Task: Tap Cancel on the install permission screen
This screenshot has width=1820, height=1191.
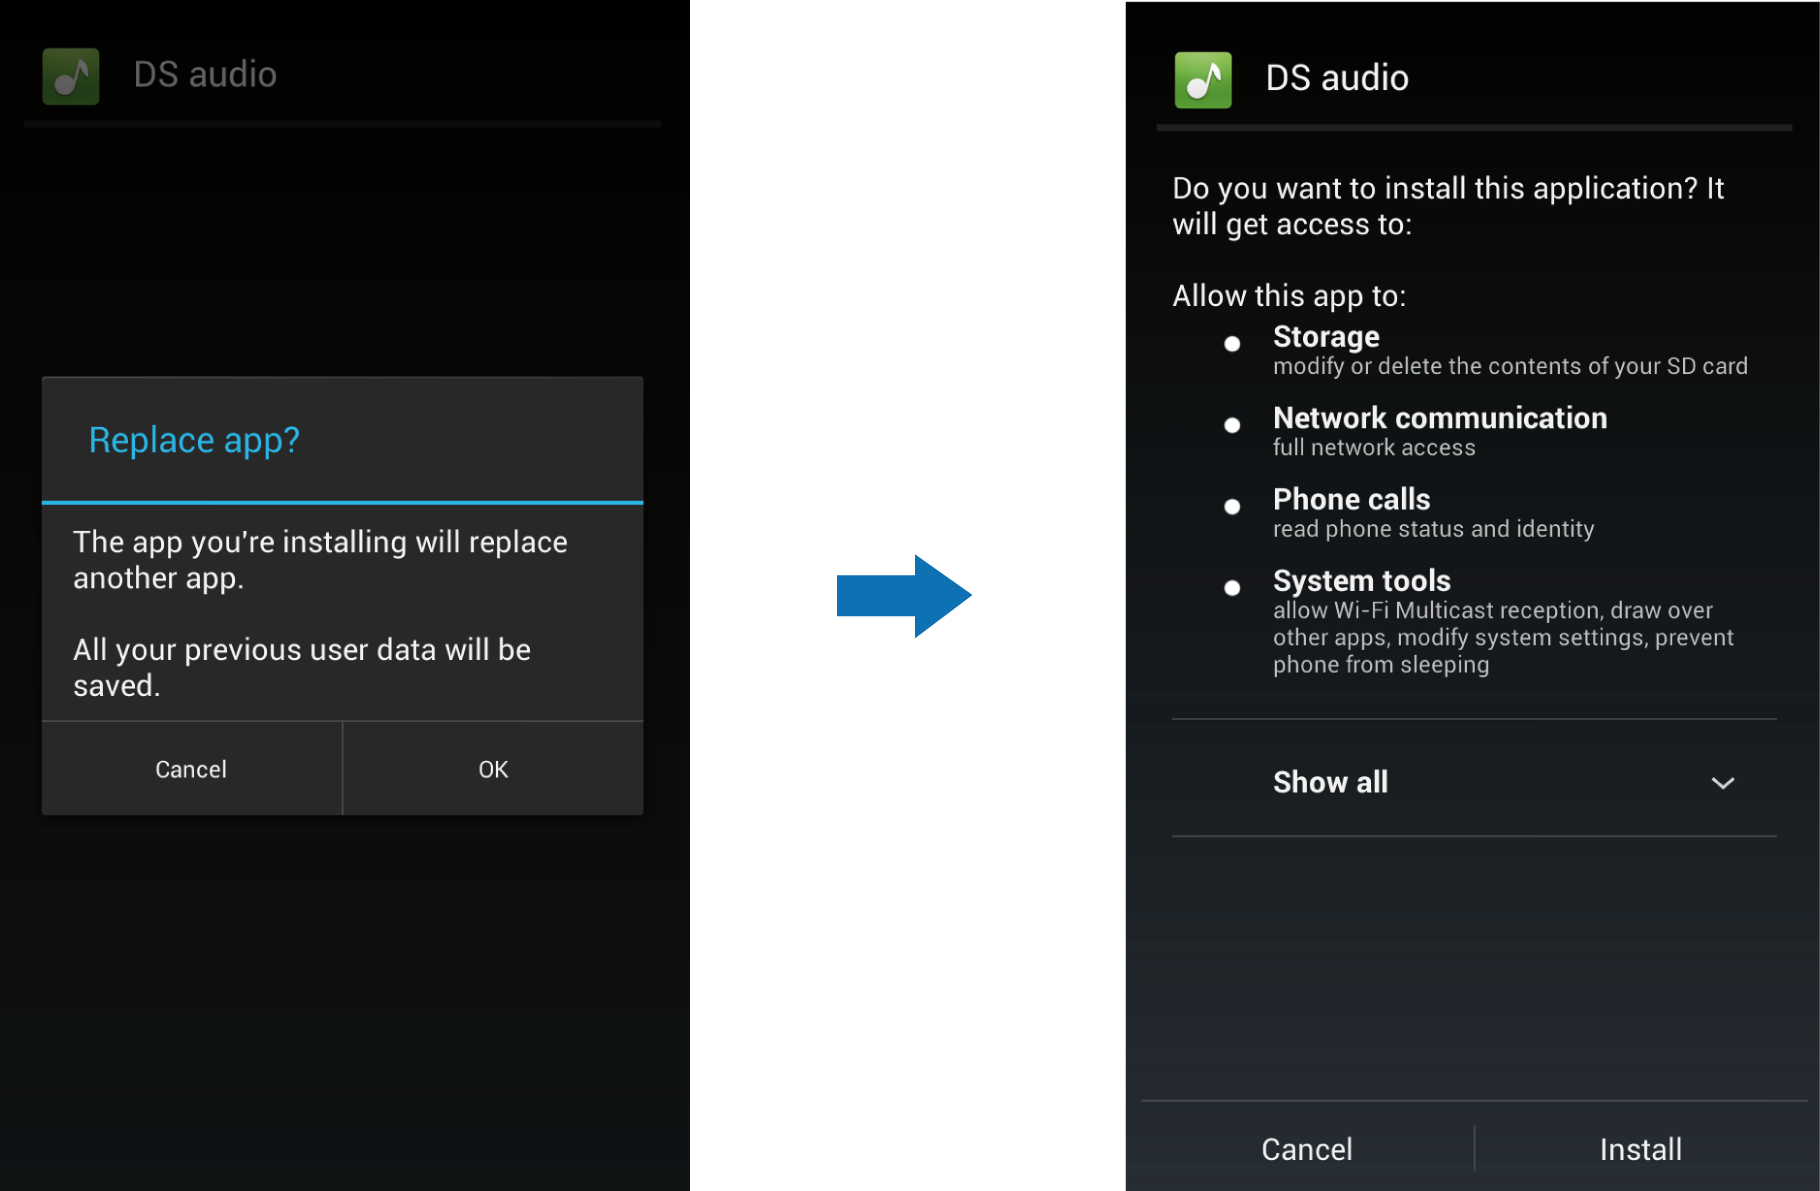Action: pyautogui.click(x=1307, y=1149)
